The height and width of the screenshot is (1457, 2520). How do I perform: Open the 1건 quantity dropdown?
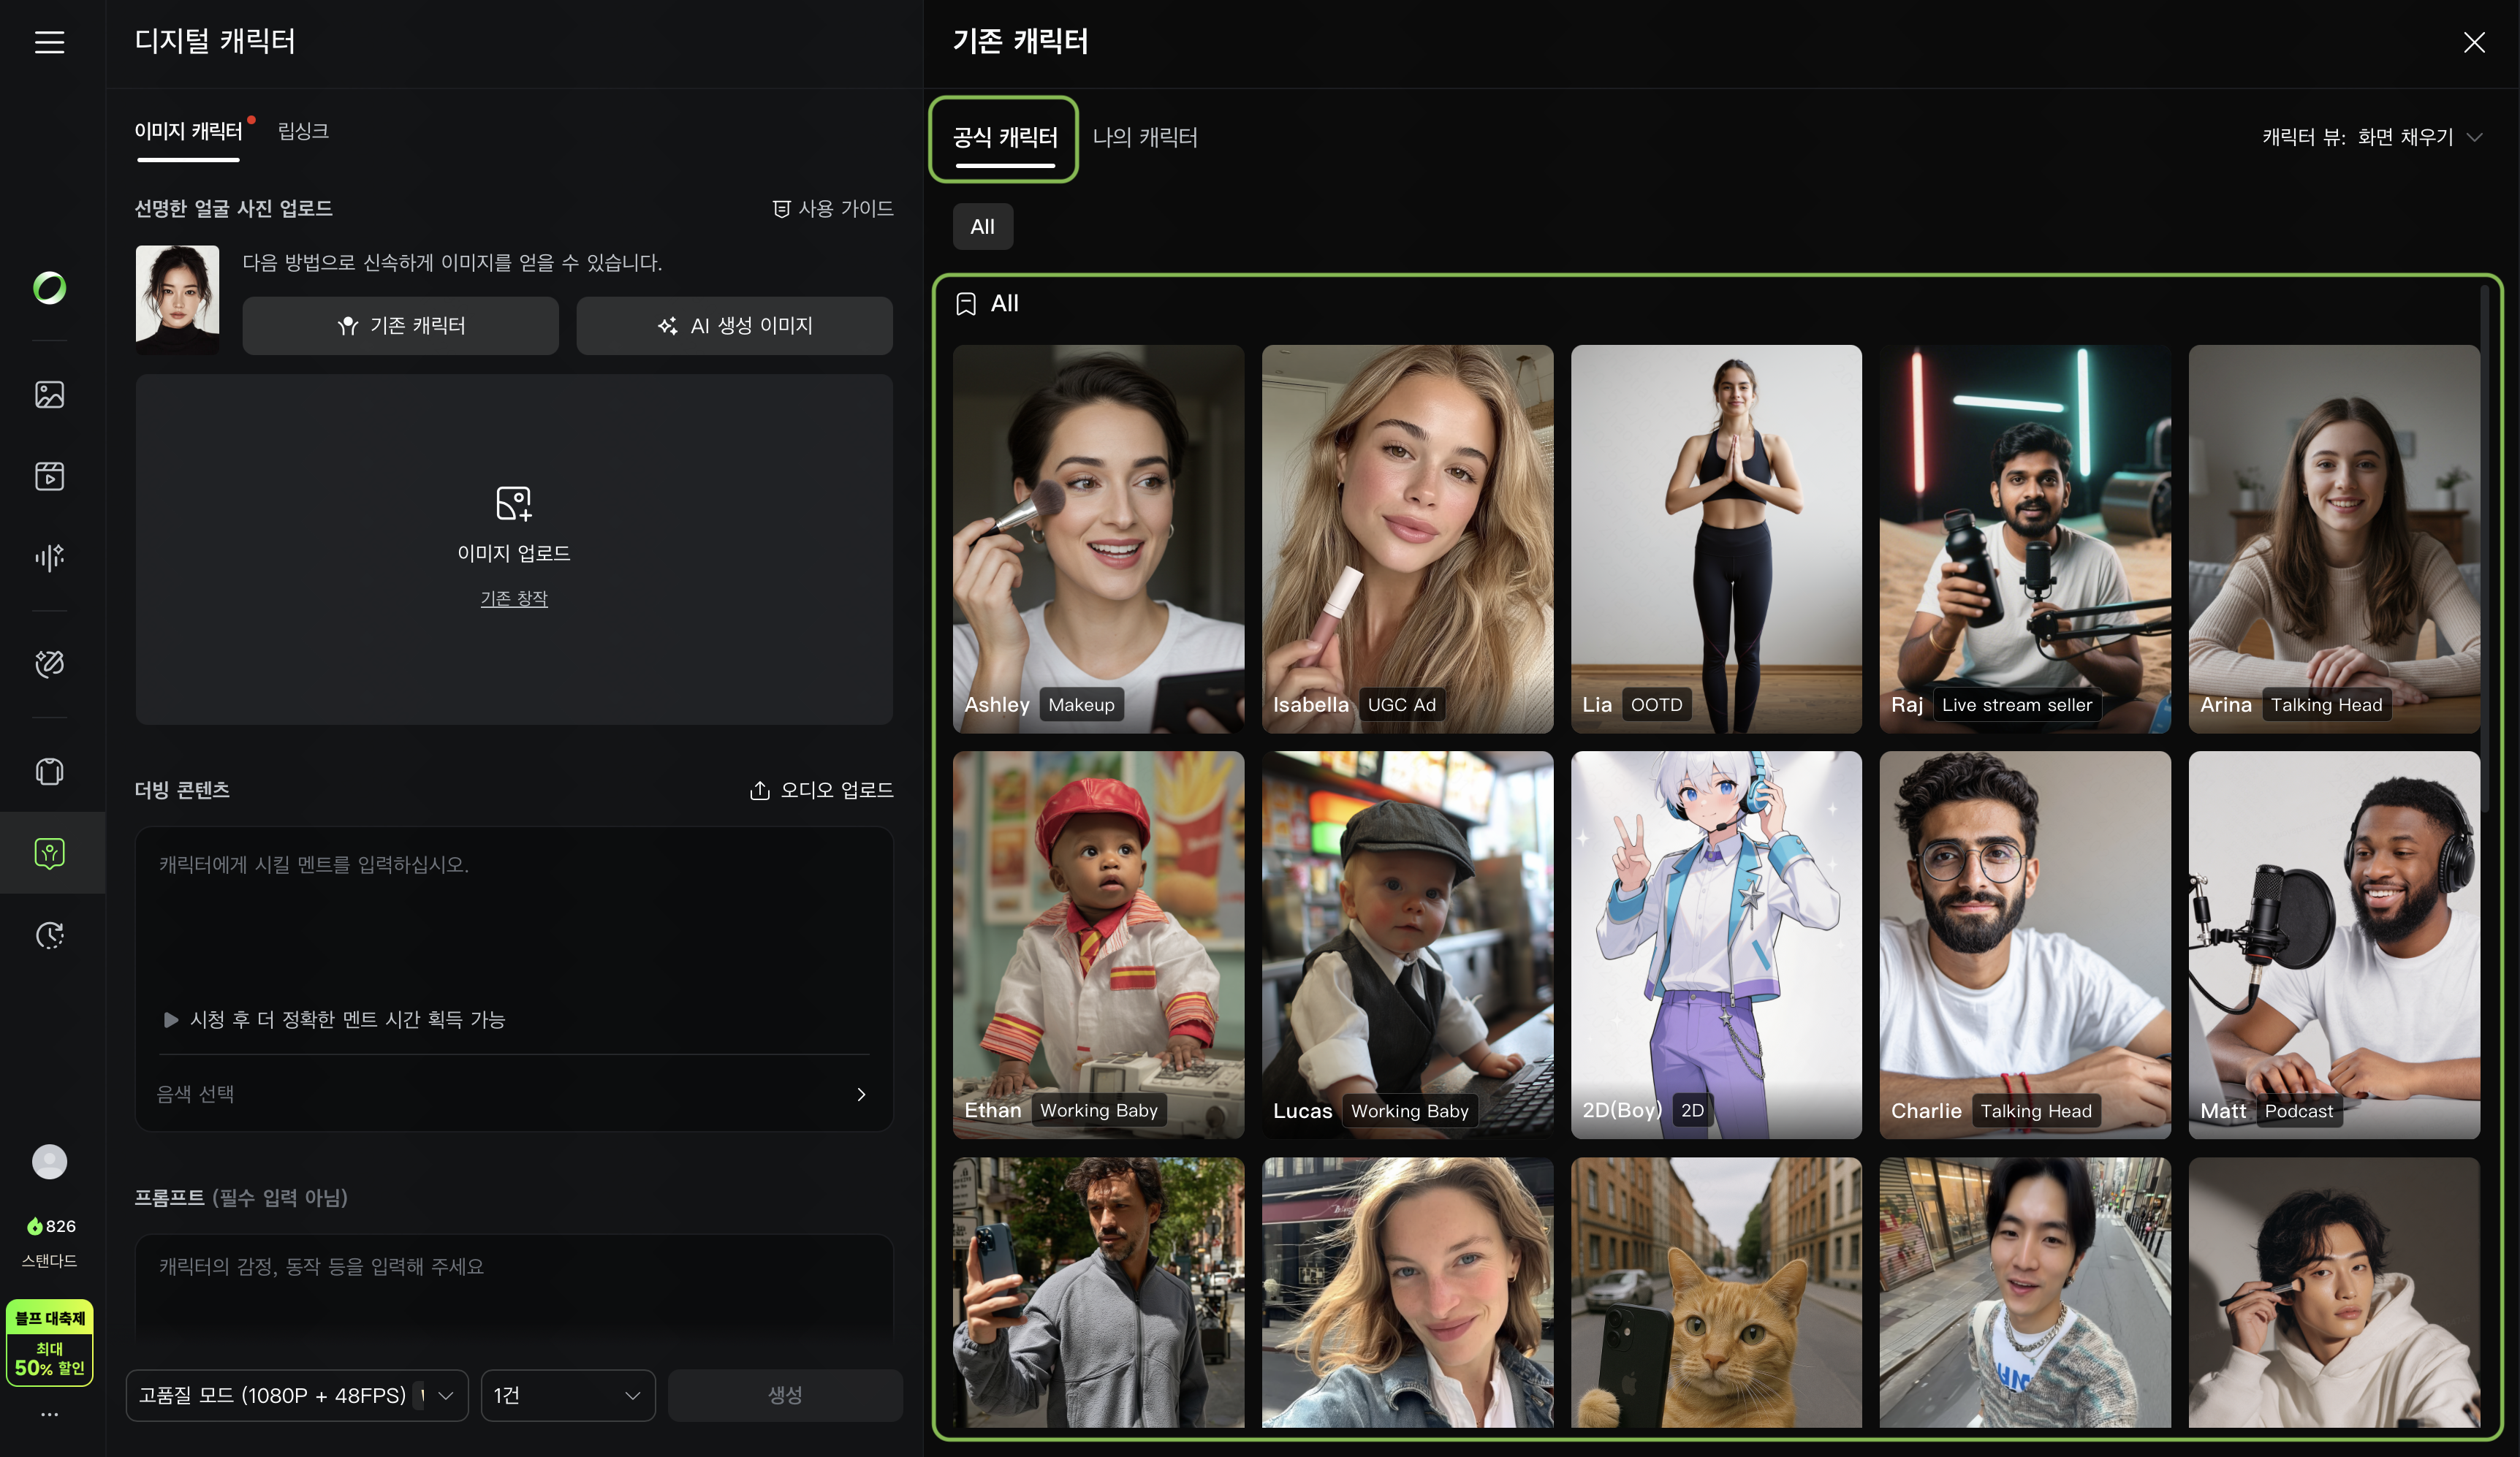(x=568, y=1396)
